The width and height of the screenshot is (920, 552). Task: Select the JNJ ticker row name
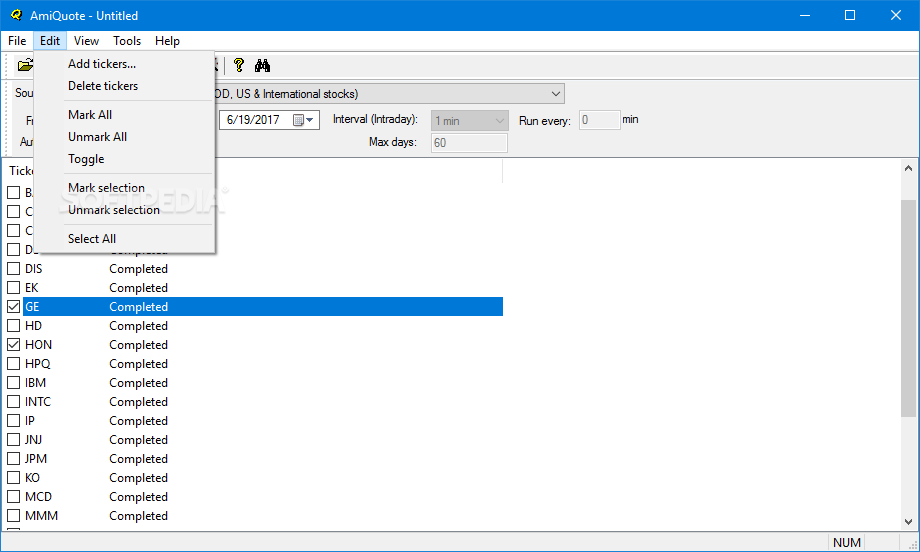point(33,439)
